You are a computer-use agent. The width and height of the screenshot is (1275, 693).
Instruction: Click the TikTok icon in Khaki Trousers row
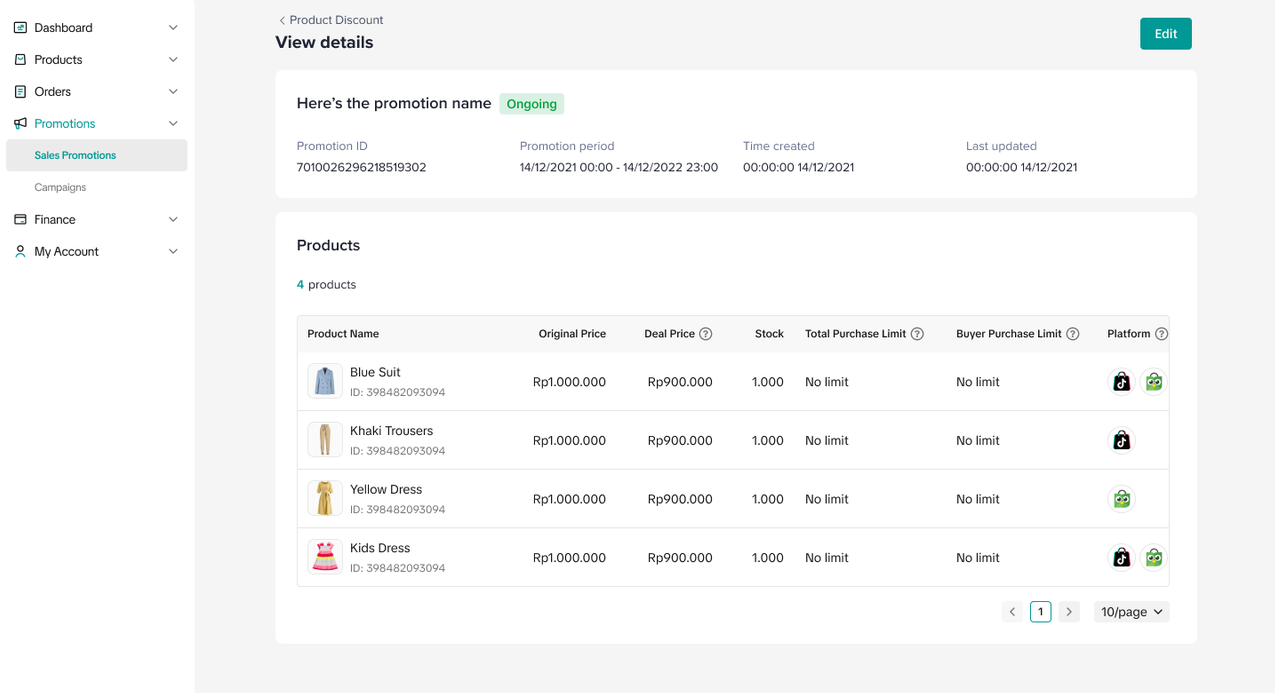(1121, 441)
